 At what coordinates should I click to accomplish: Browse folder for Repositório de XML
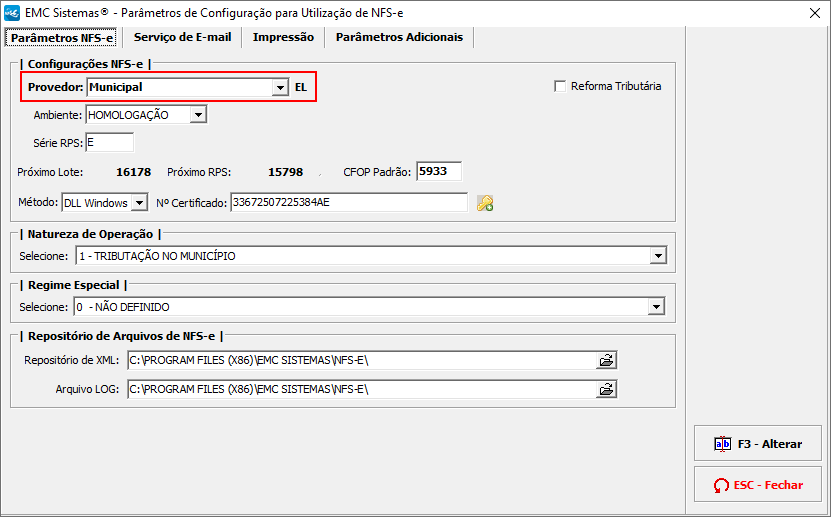tap(606, 361)
